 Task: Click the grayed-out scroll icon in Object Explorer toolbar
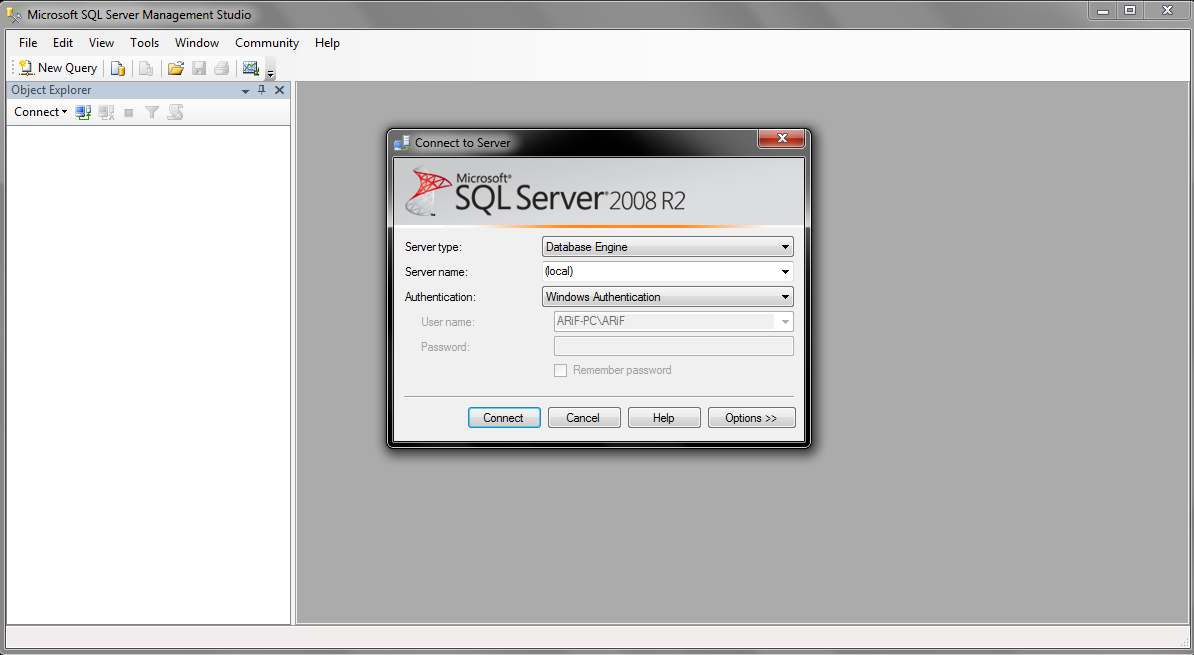coord(175,113)
